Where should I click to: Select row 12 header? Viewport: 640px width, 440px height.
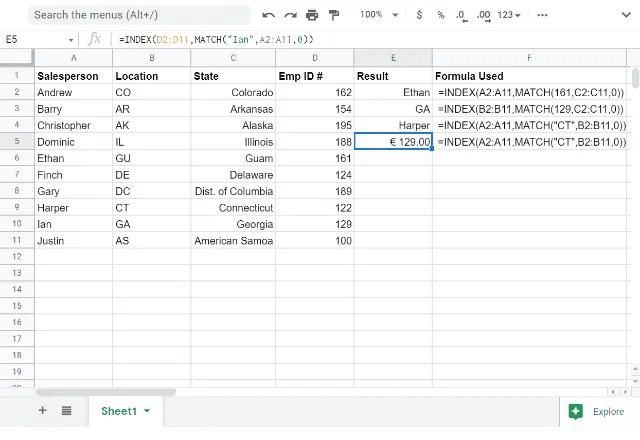(x=17, y=256)
